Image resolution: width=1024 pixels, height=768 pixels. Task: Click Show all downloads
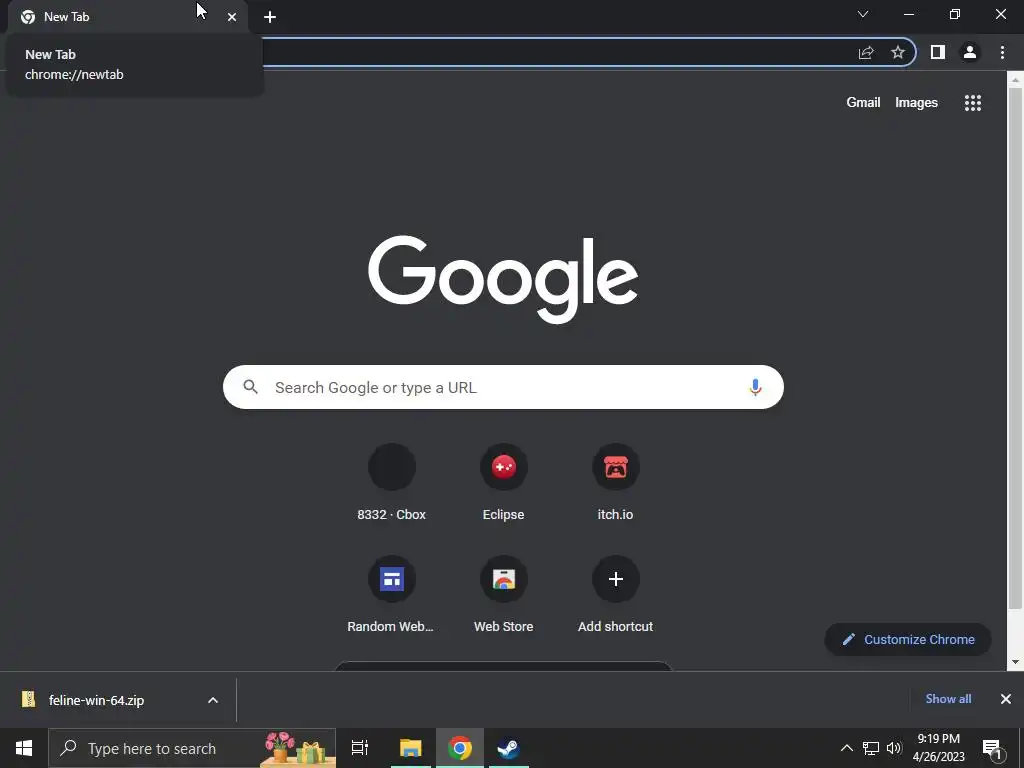point(948,699)
